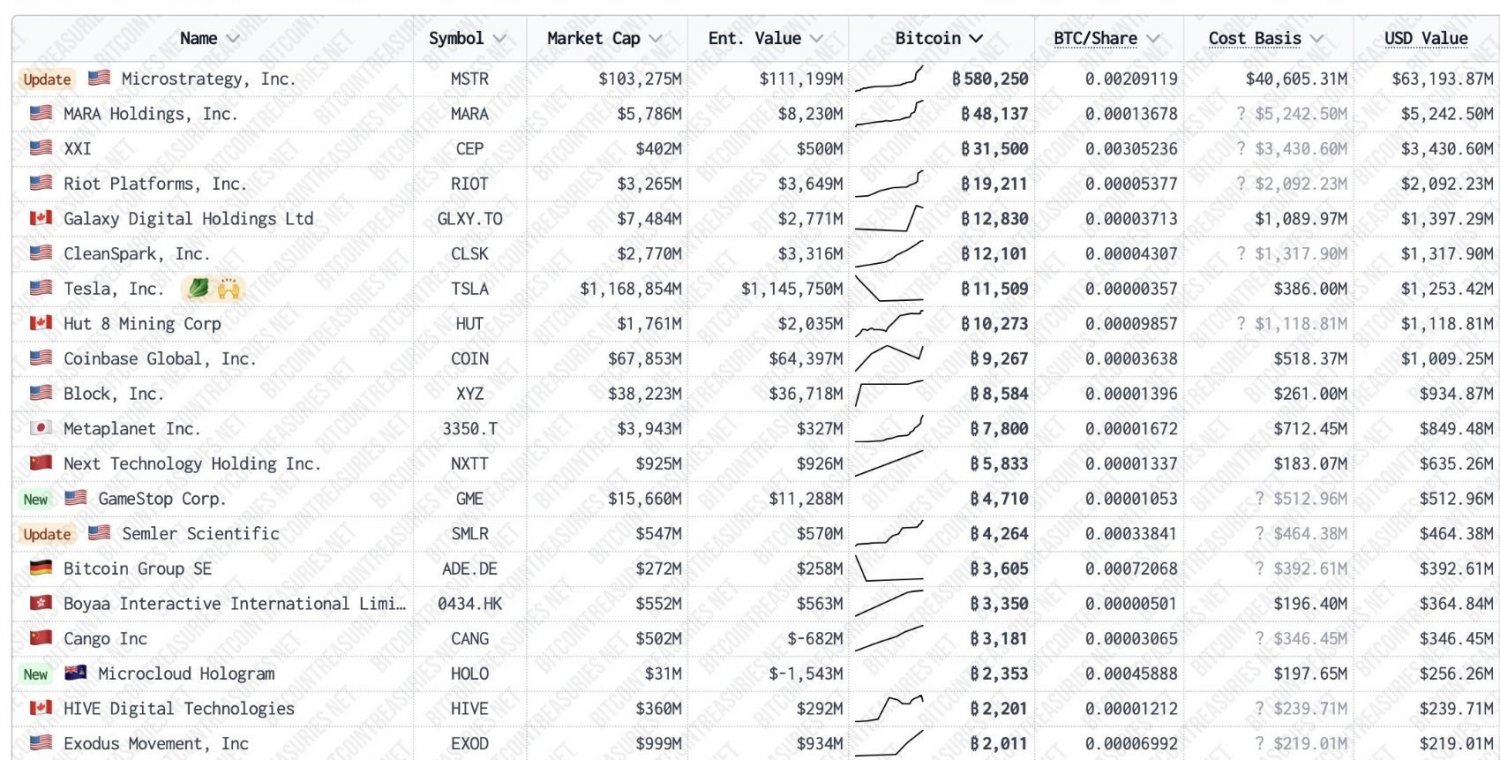Click the USD Value column header
1500x760 pixels.
click(1426, 38)
